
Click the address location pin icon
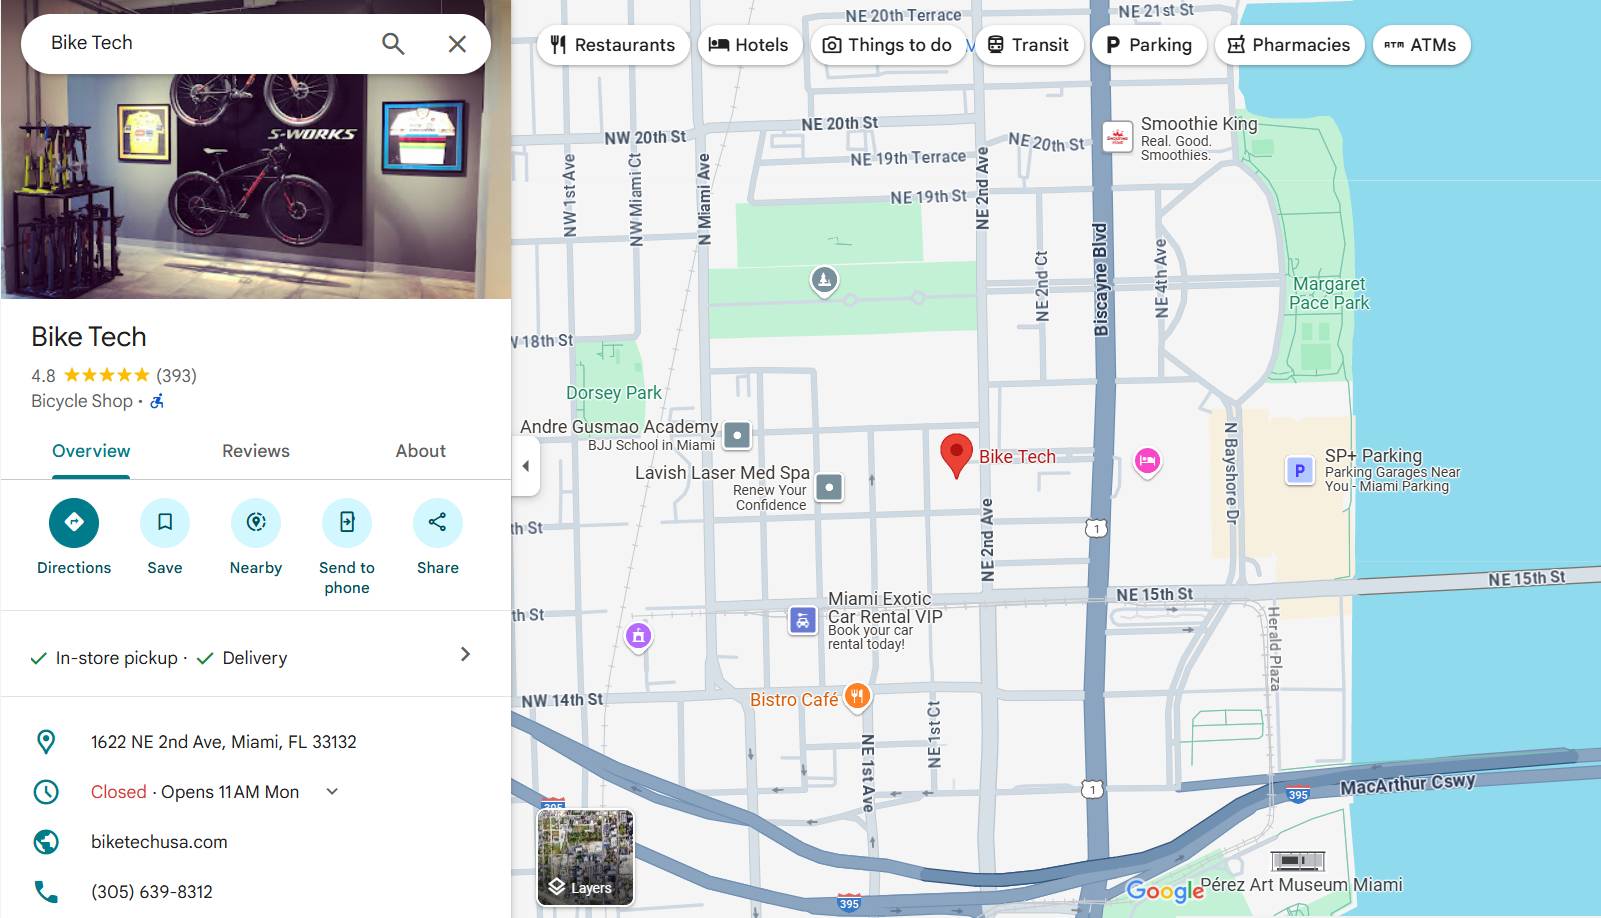(x=46, y=741)
